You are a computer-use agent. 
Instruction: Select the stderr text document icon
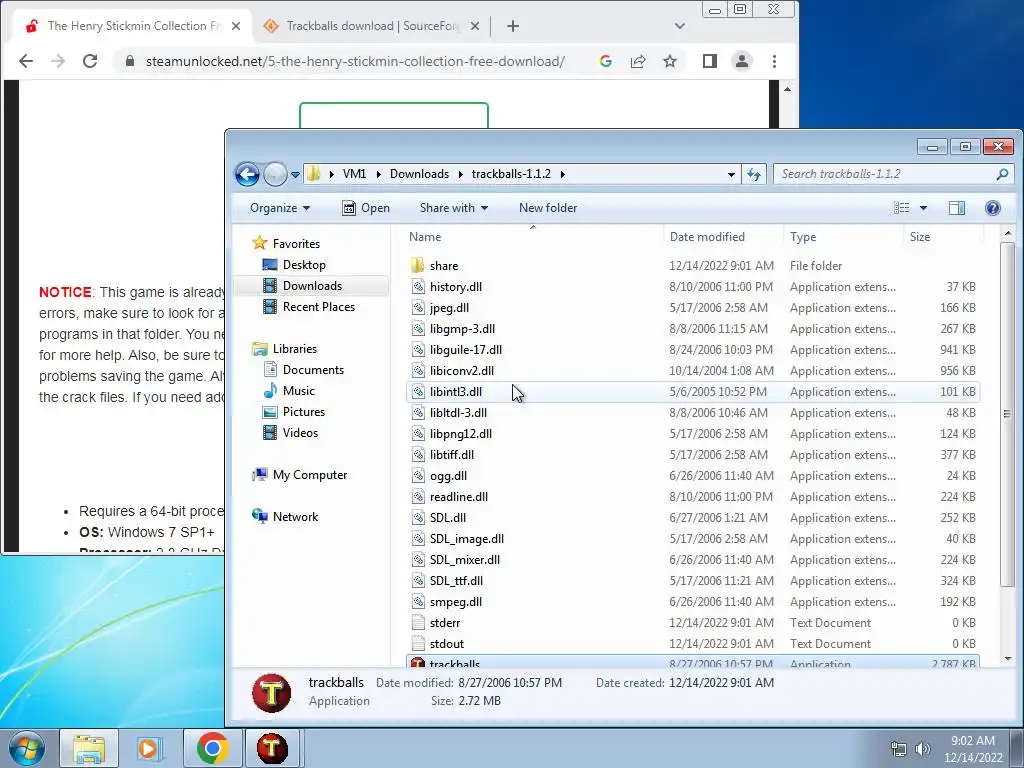(x=418, y=622)
